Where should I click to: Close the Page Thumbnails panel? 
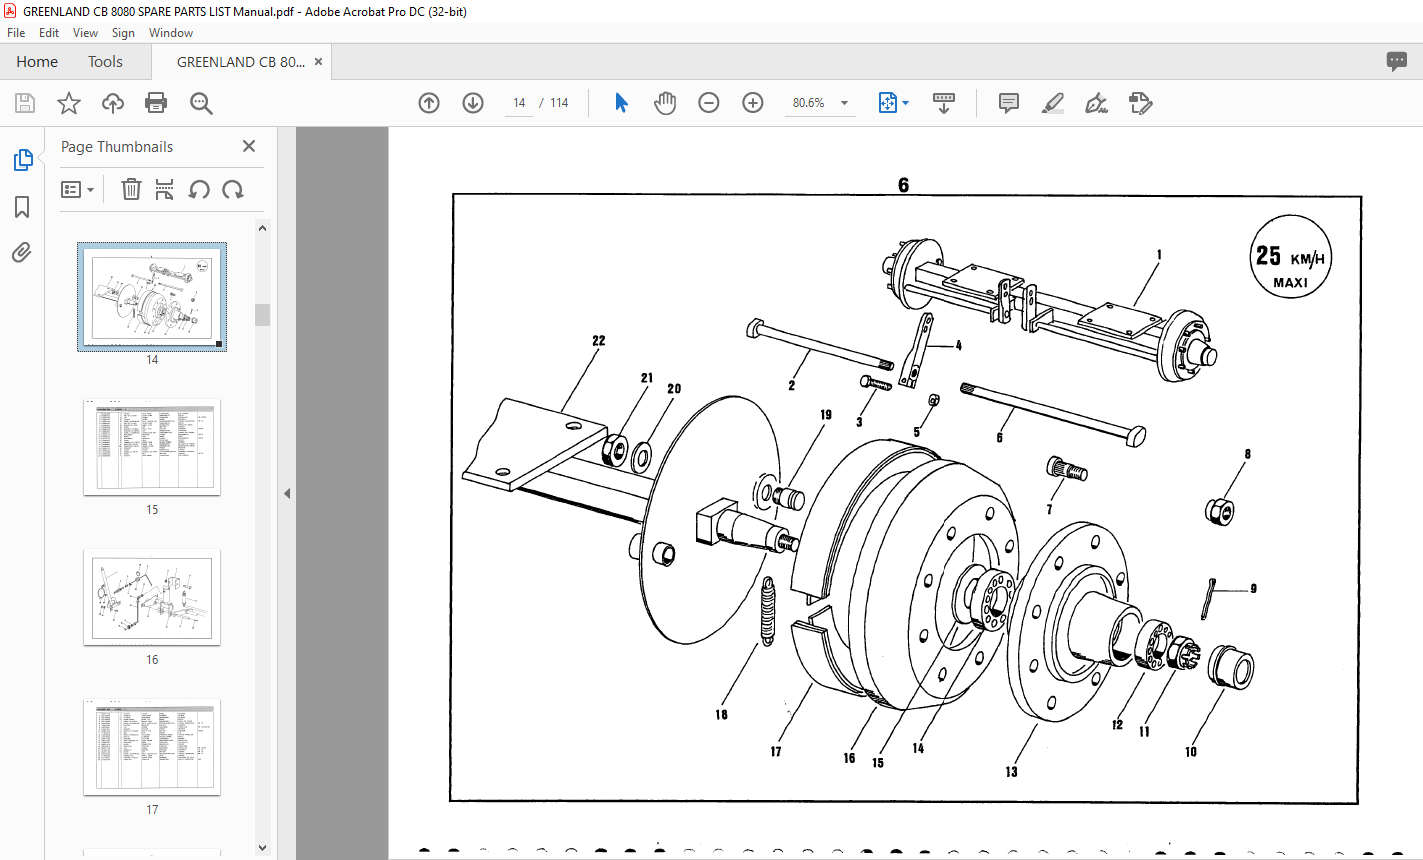[x=249, y=146]
